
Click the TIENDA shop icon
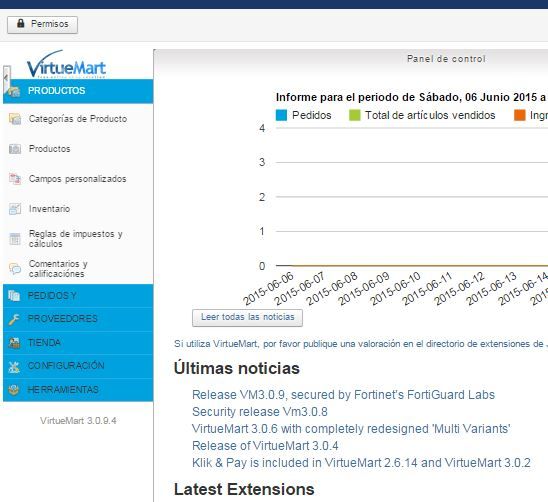point(14,343)
